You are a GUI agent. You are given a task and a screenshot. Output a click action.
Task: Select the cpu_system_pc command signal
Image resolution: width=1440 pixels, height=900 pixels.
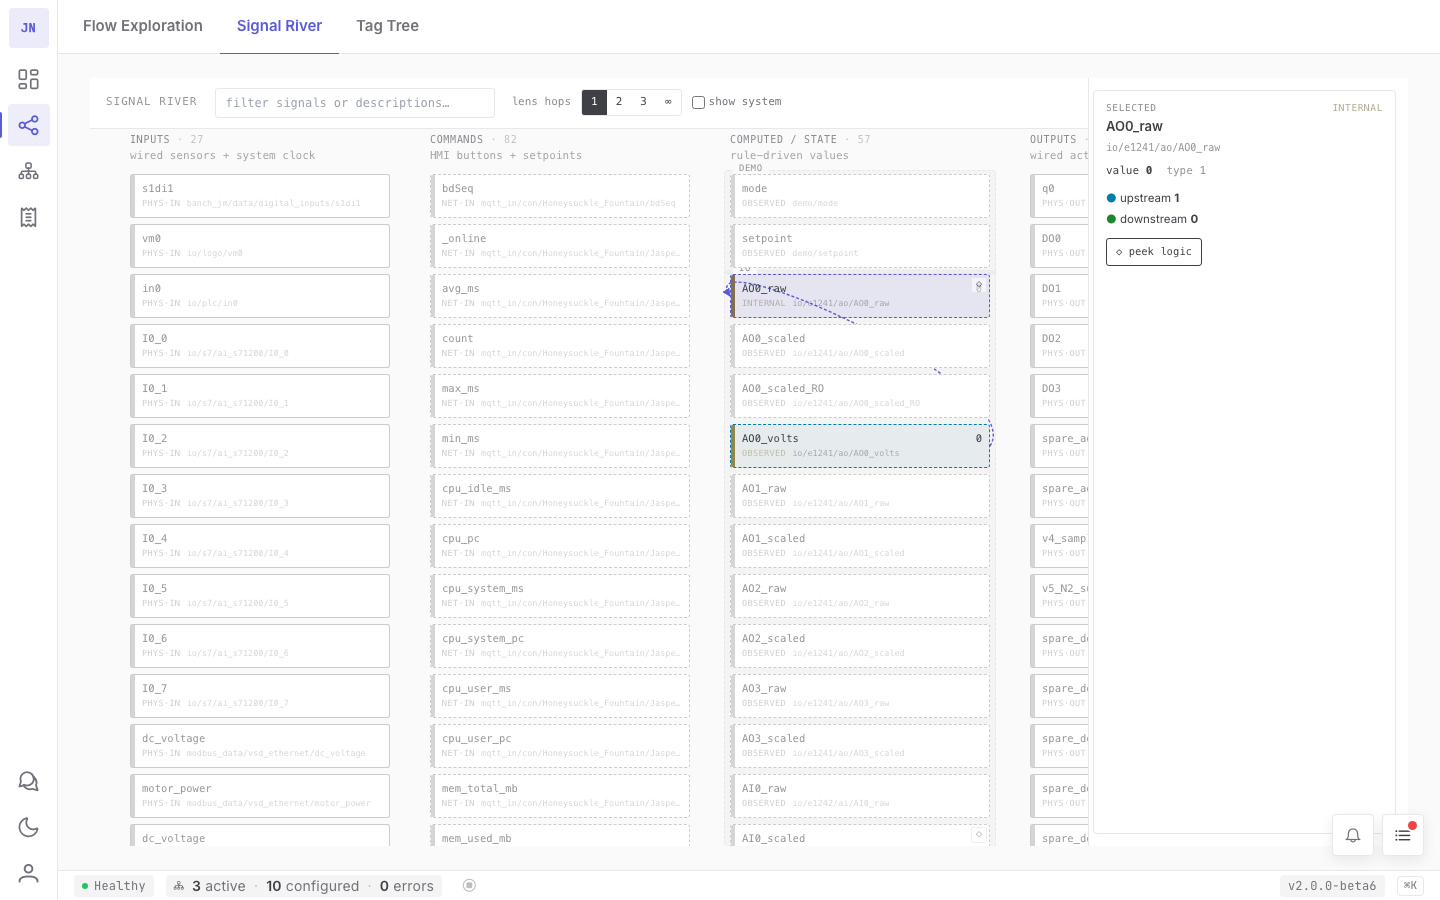tap(560, 646)
